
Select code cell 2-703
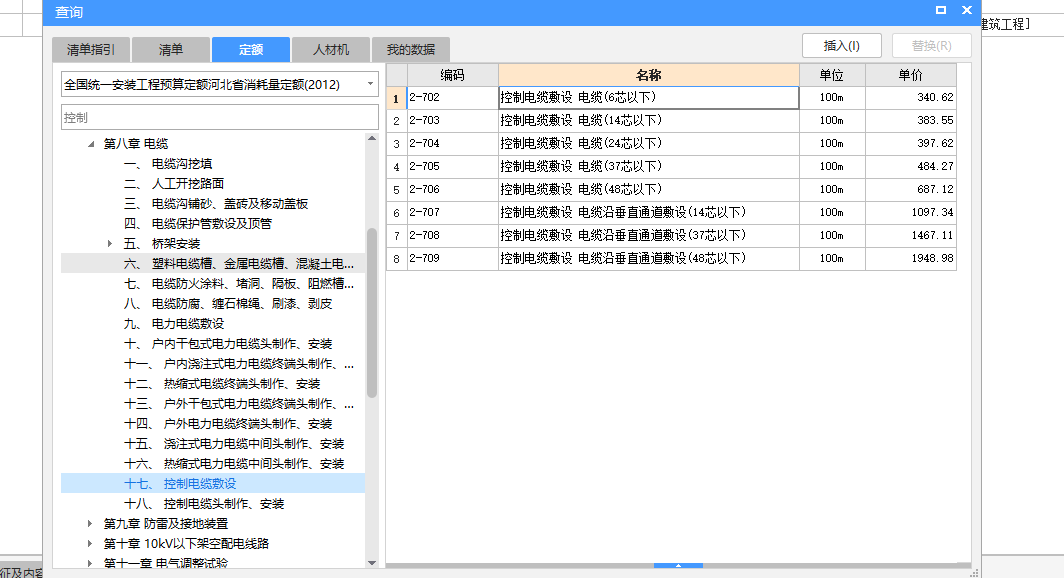453,121
